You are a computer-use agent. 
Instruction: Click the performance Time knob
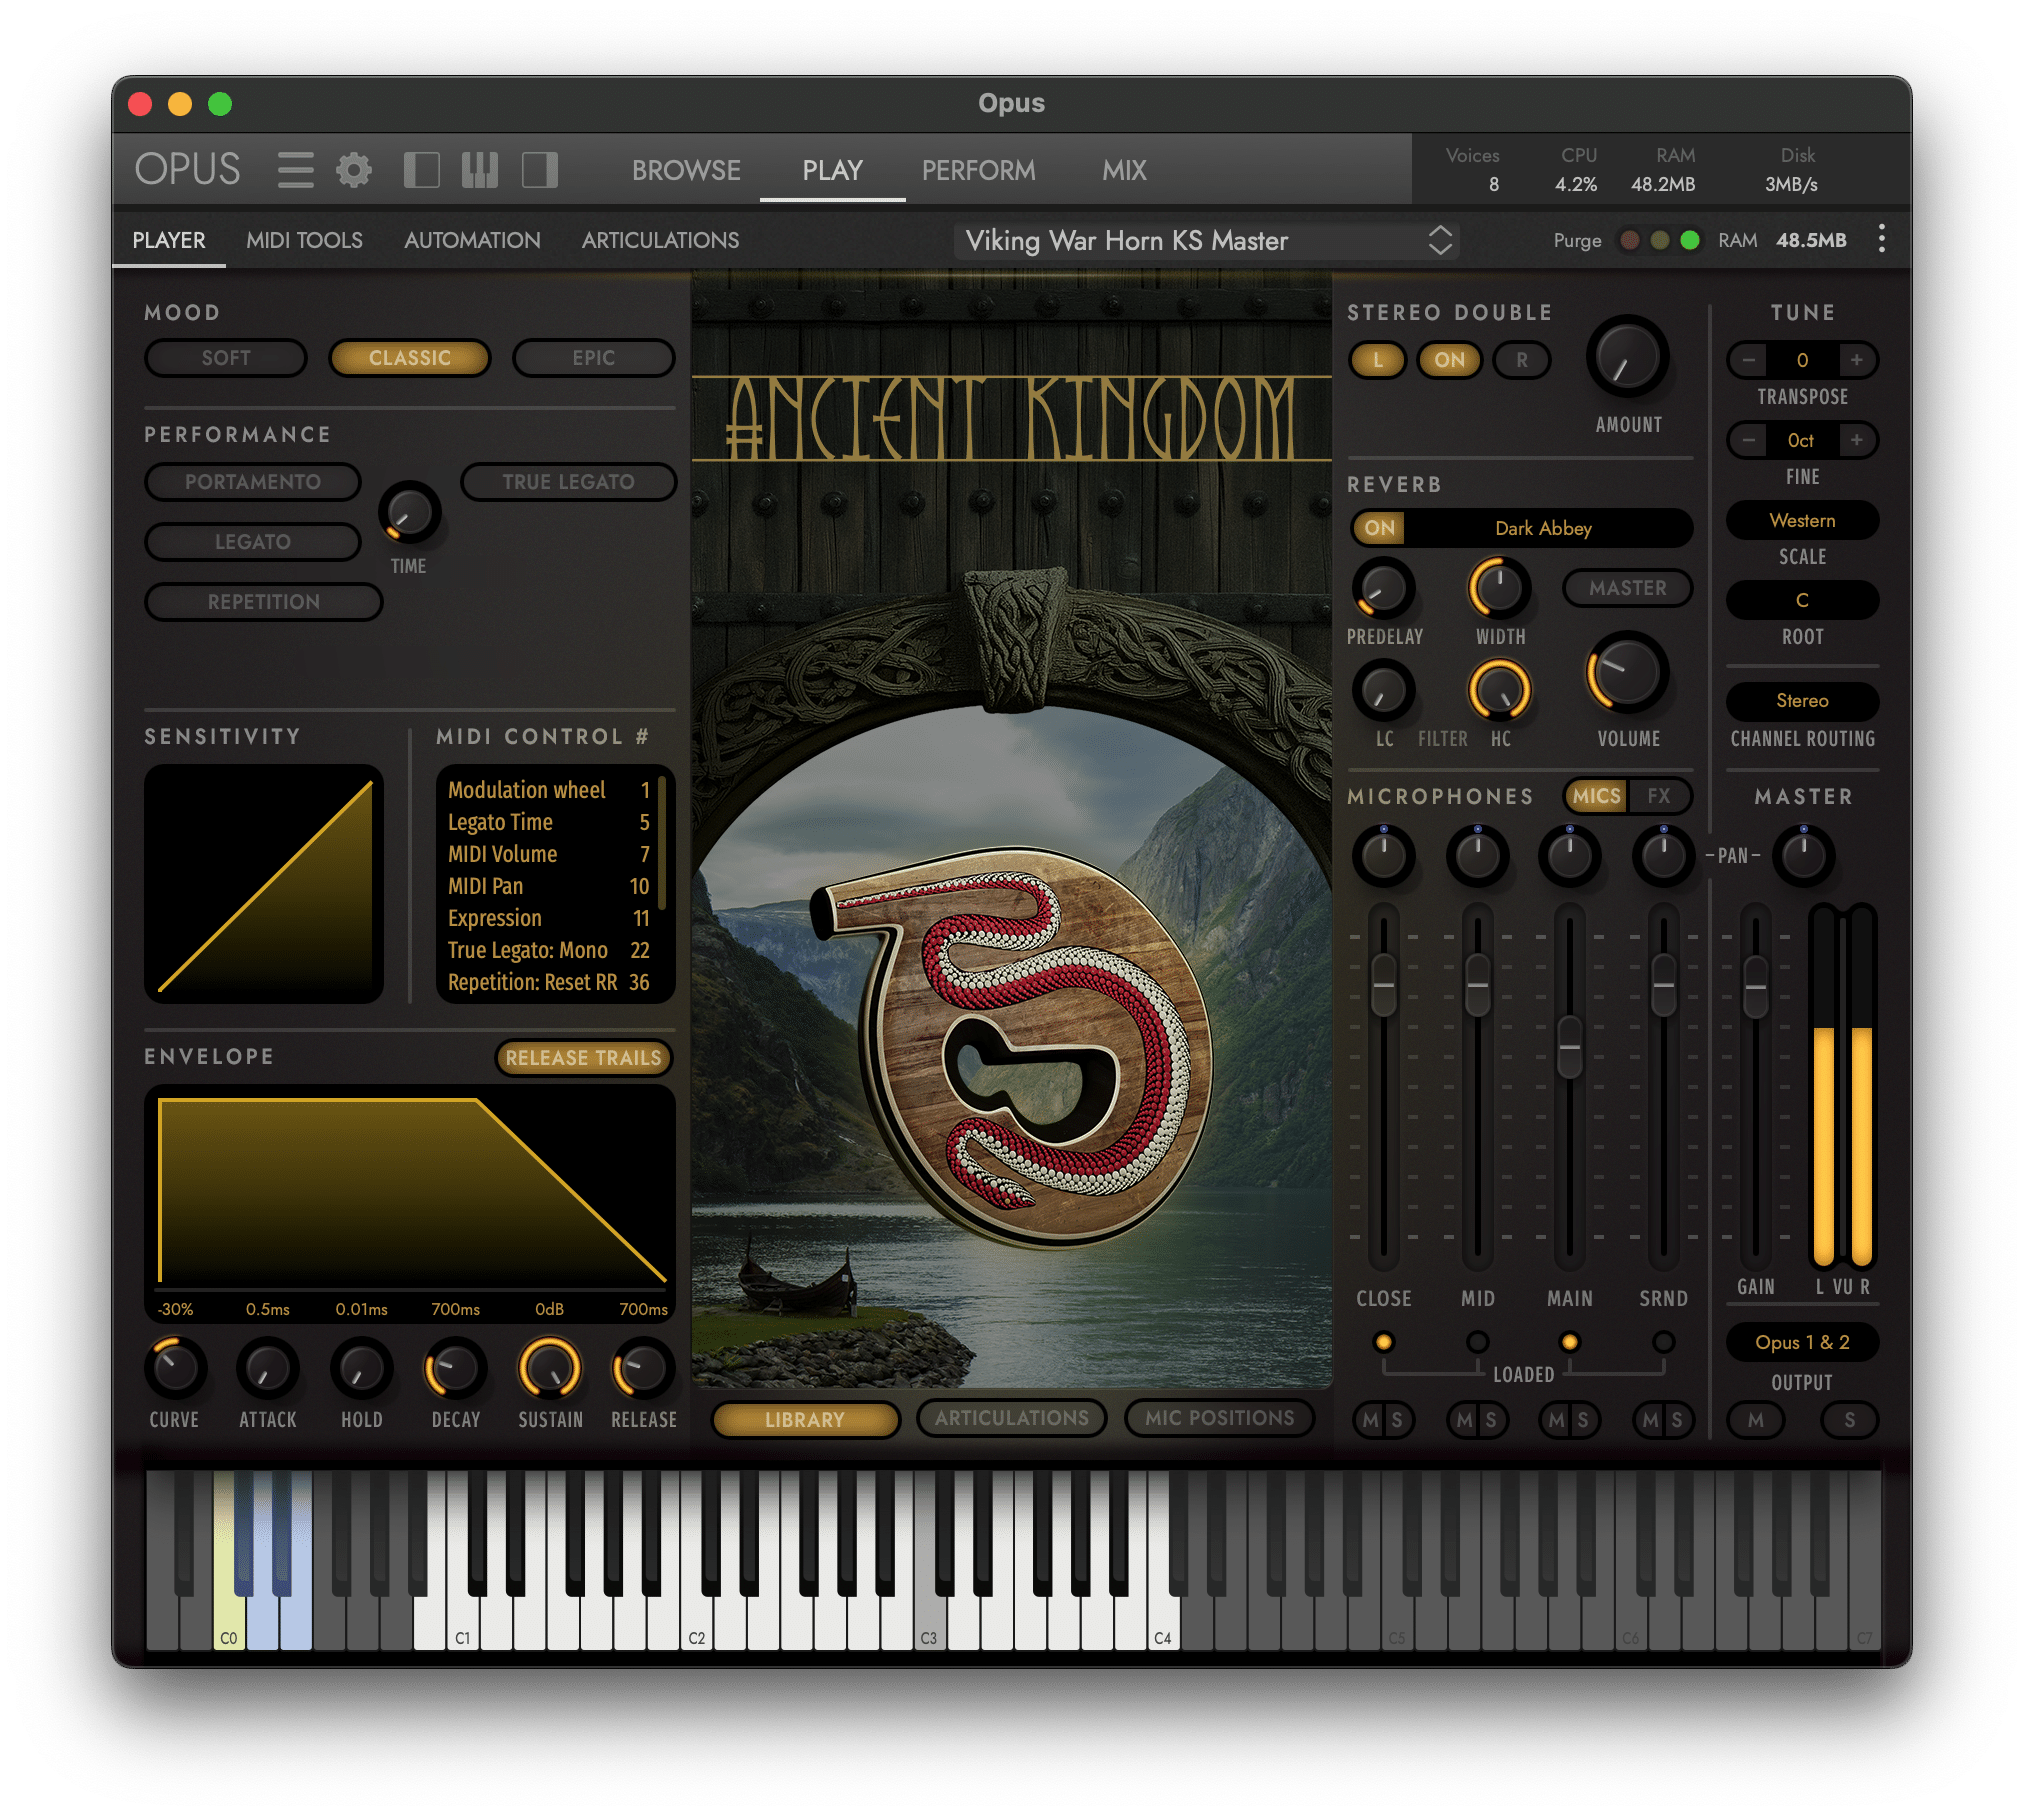(x=409, y=513)
